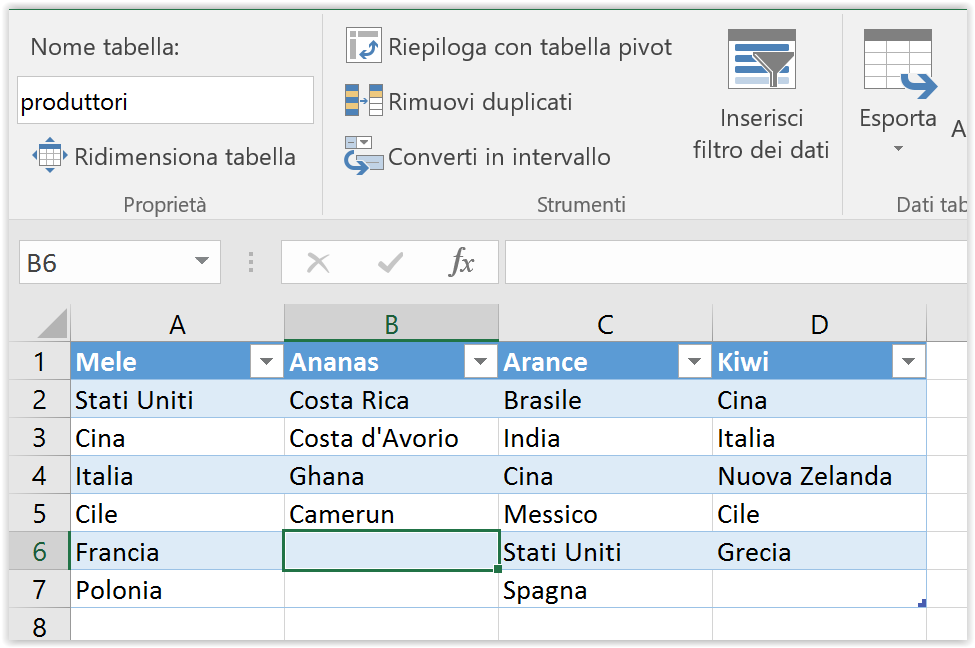This screenshot has width=975, height=648.
Task: Click the Esporta table icon
Action: (x=900, y=64)
